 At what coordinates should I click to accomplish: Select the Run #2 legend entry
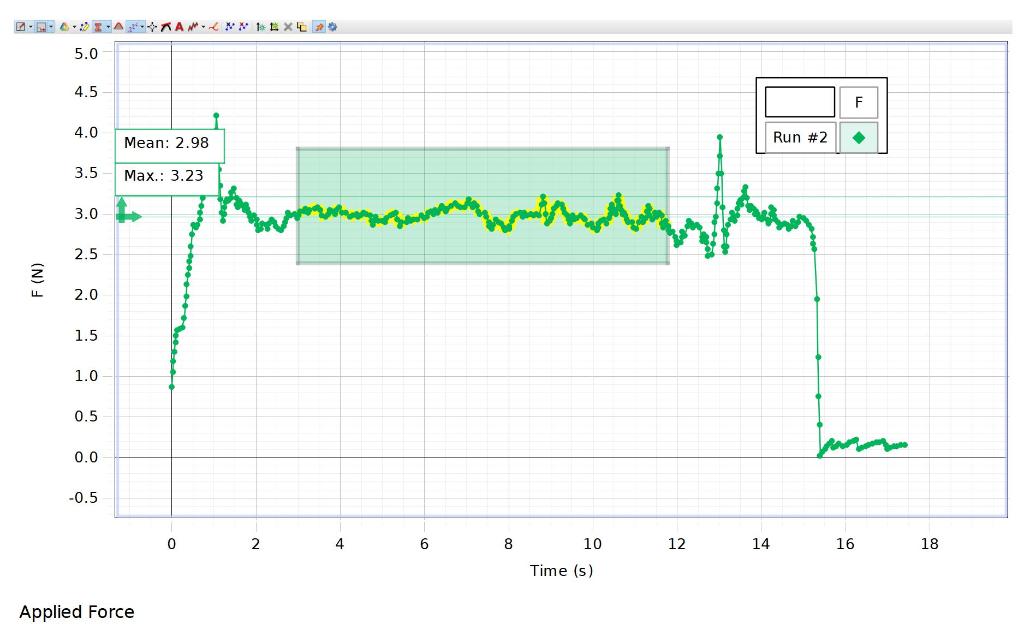[x=799, y=138]
